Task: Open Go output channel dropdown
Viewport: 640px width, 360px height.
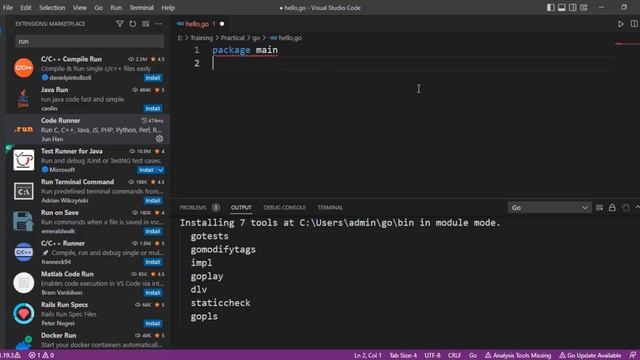Action: [549, 208]
